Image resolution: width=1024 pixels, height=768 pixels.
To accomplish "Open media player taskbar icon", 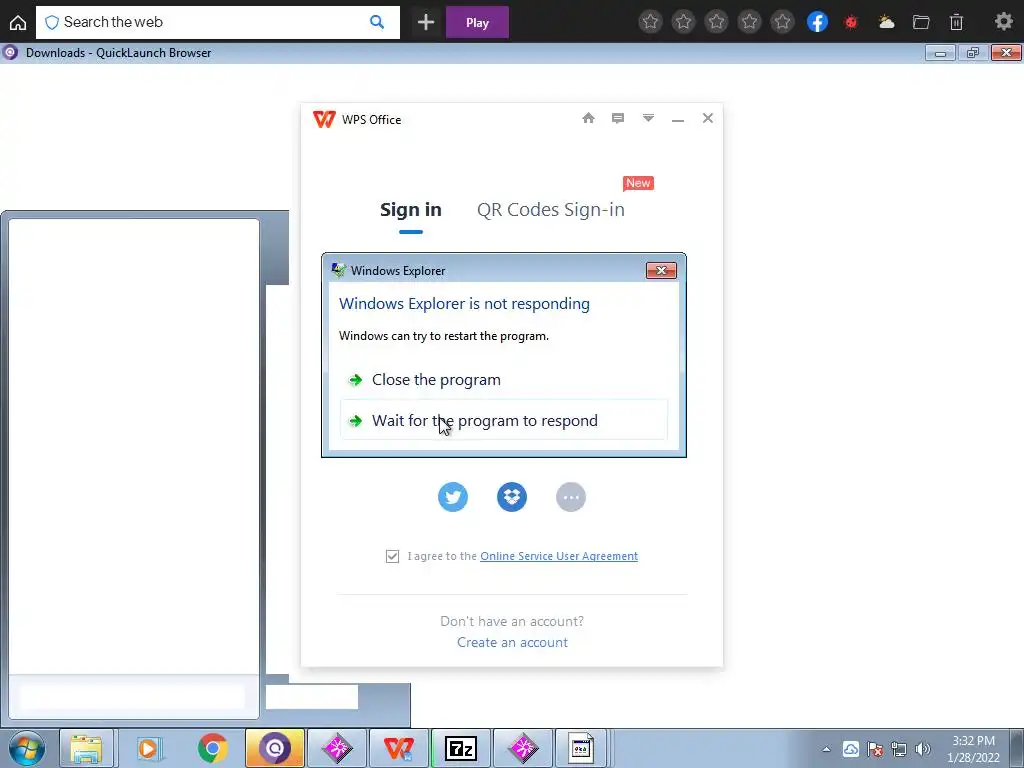I will coord(148,748).
